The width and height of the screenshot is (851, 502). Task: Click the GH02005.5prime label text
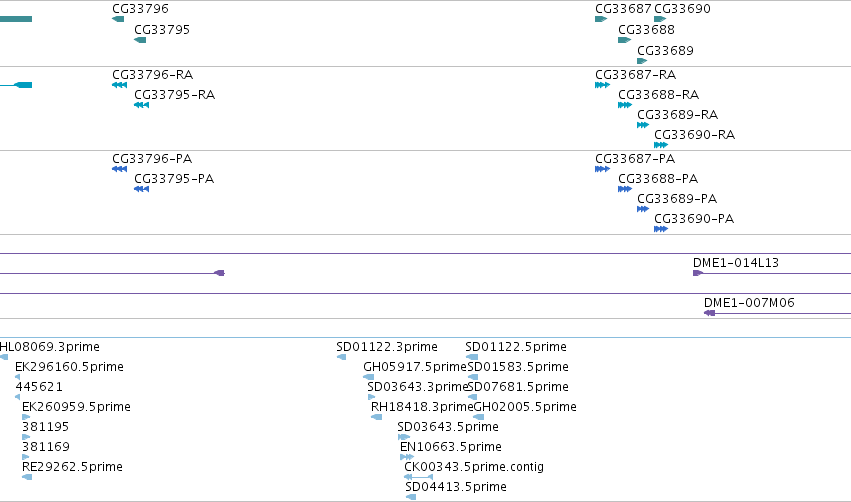(525, 406)
